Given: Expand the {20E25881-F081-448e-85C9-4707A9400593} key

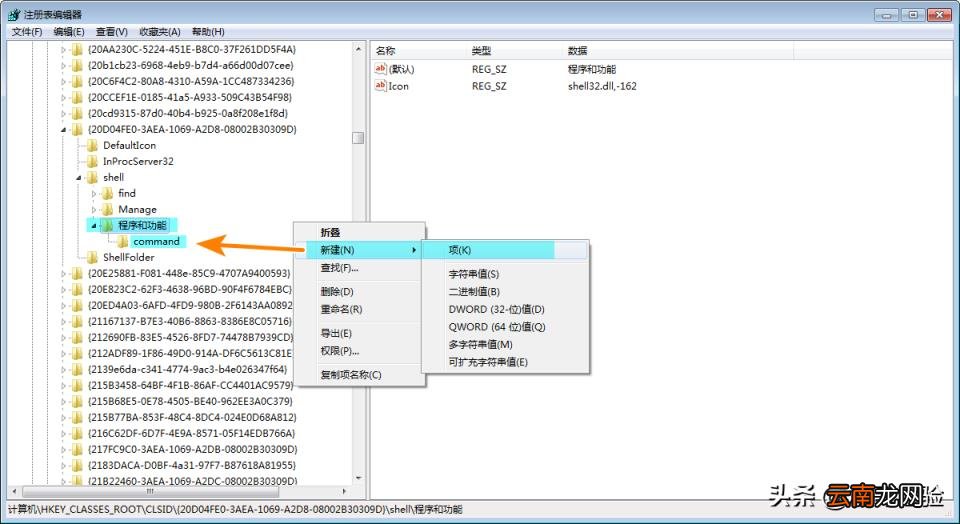Looking at the screenshot, I should click(x=64, y=274).
